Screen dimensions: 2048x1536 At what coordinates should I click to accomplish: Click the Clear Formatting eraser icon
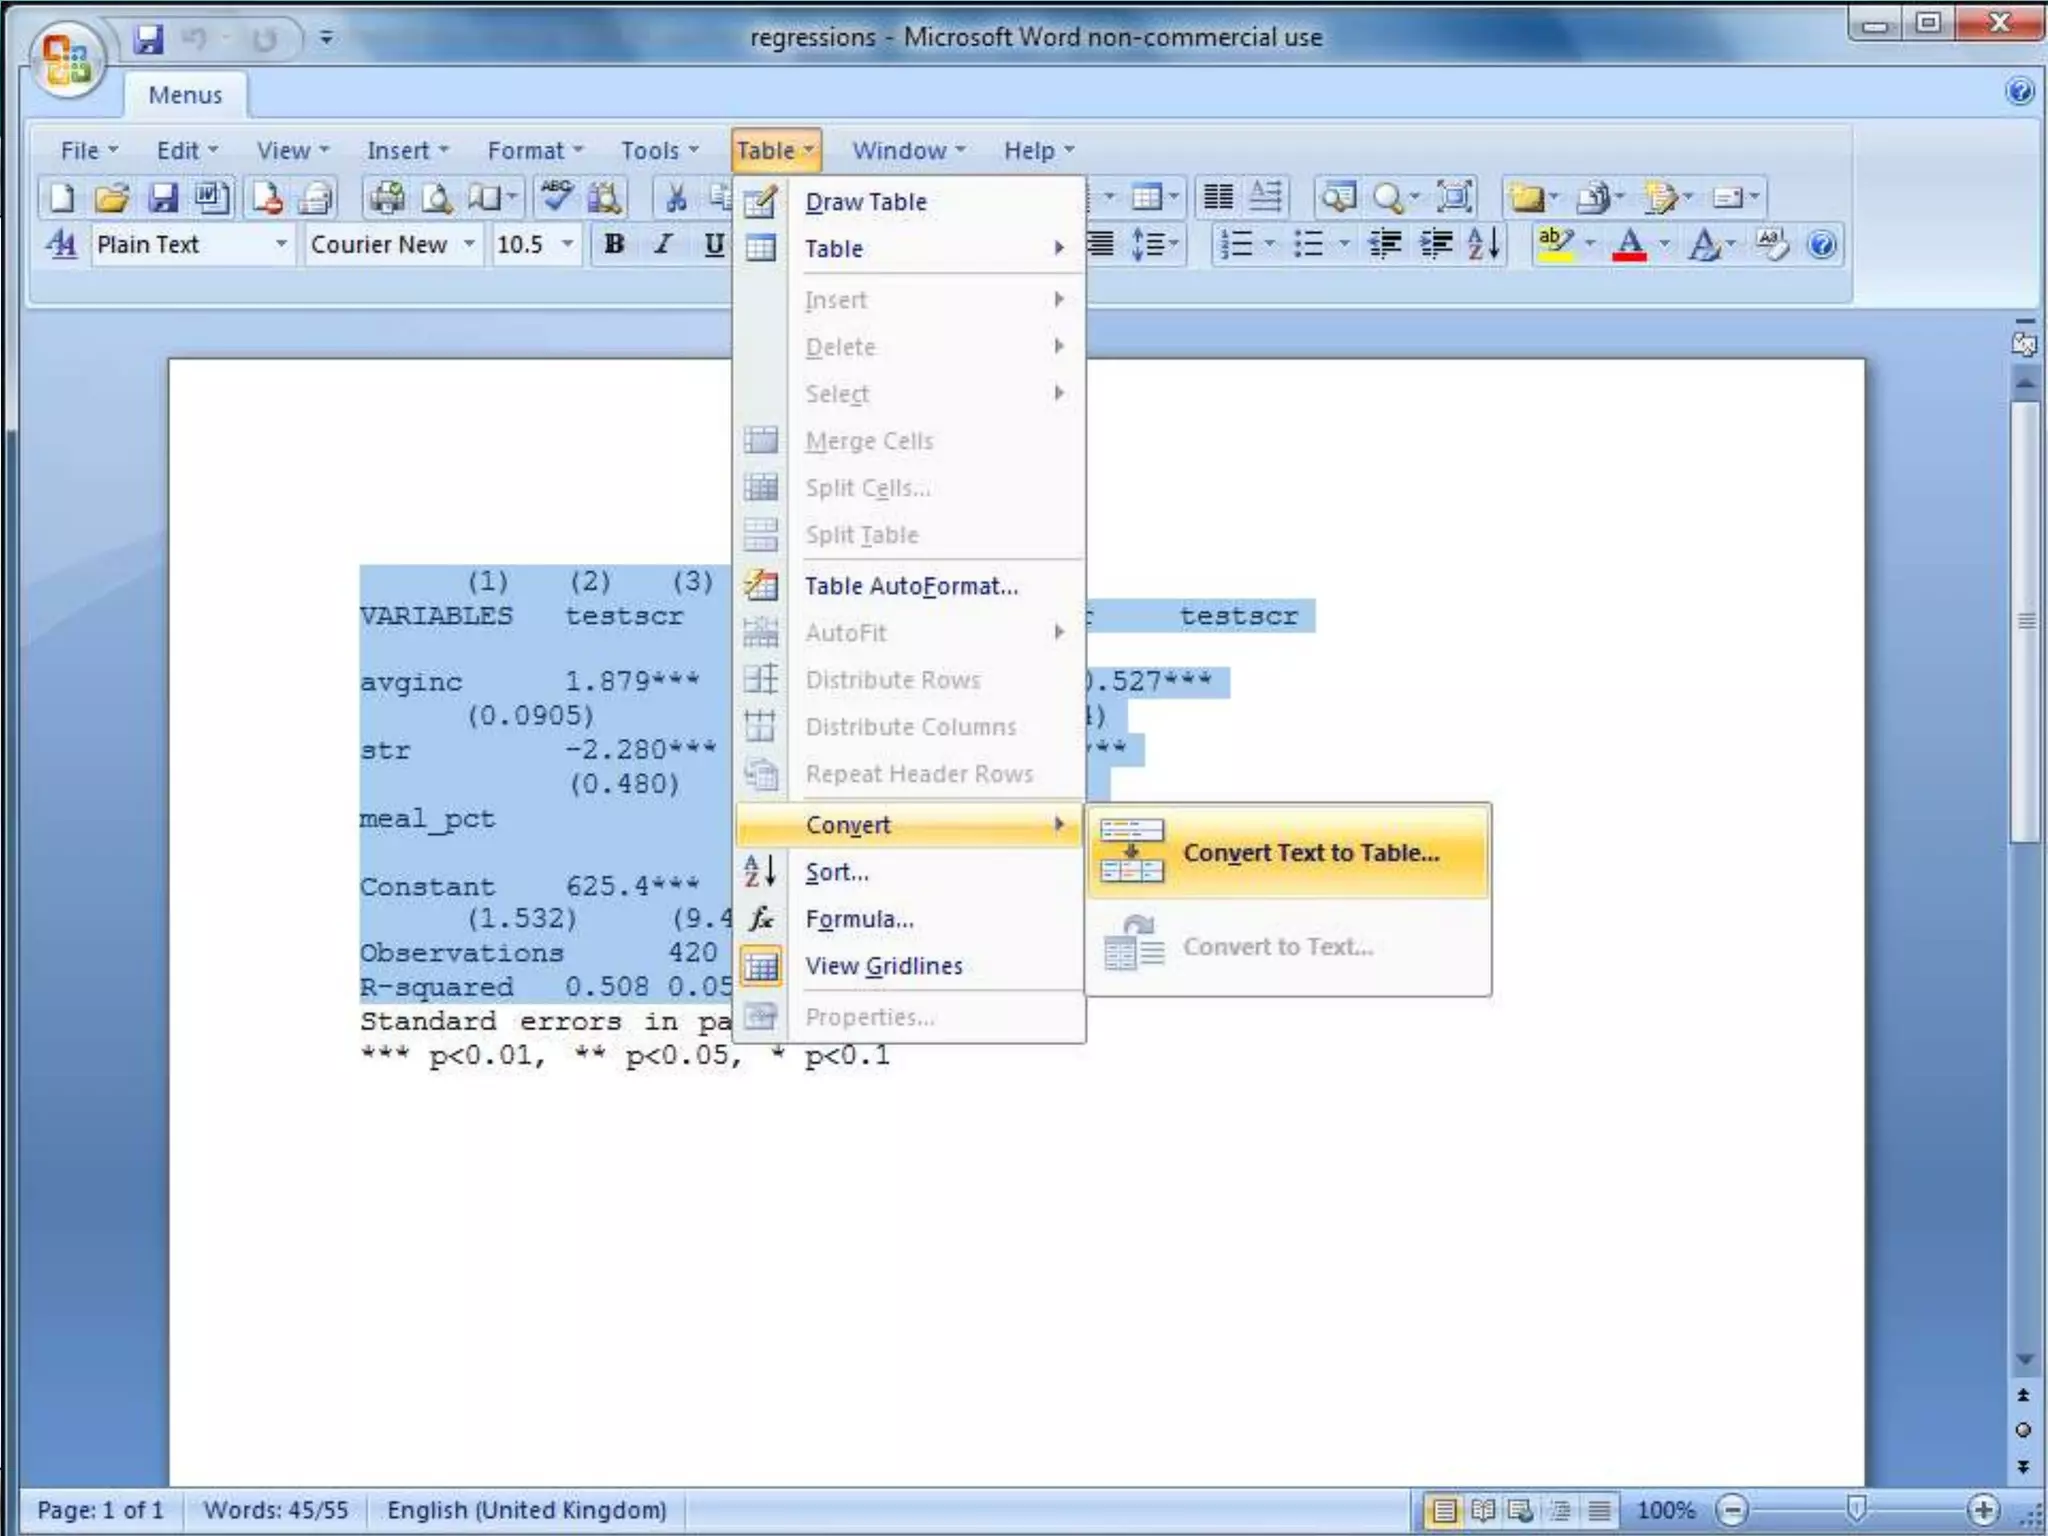pyautogui.click(x=1772, y=244)
